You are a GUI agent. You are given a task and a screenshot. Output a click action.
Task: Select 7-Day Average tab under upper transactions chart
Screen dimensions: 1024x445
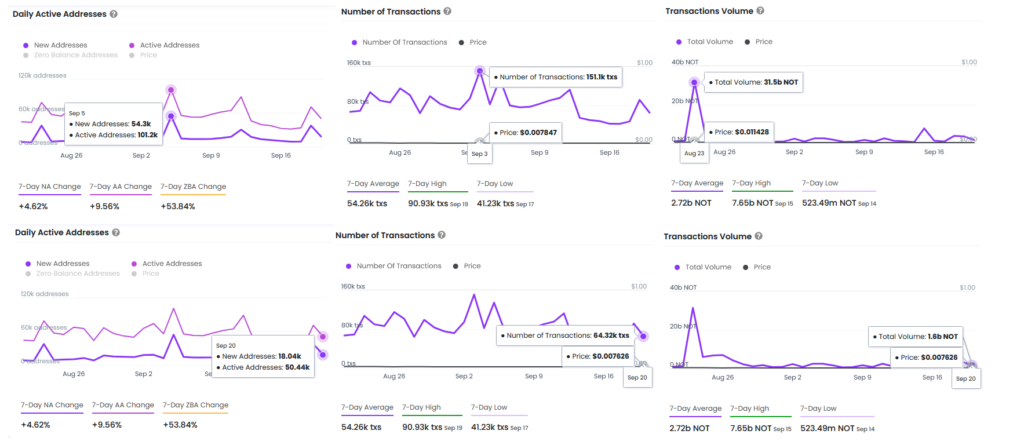click(x=373, y=185)
